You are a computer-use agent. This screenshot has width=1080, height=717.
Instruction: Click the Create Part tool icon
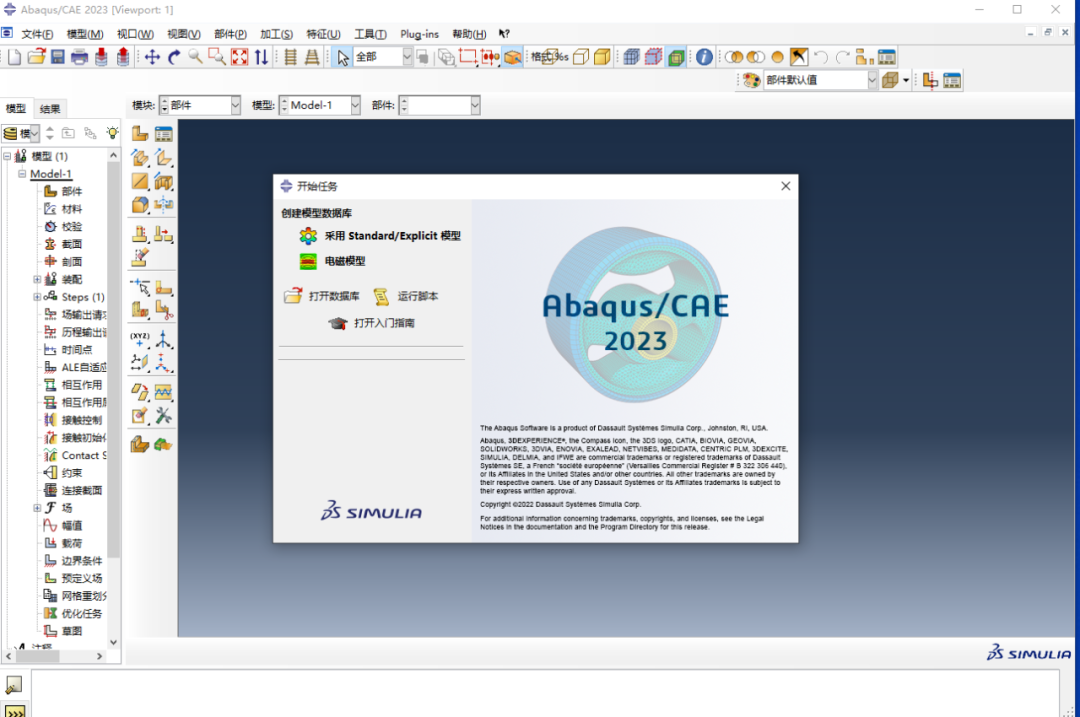click(x=140, y=134)
